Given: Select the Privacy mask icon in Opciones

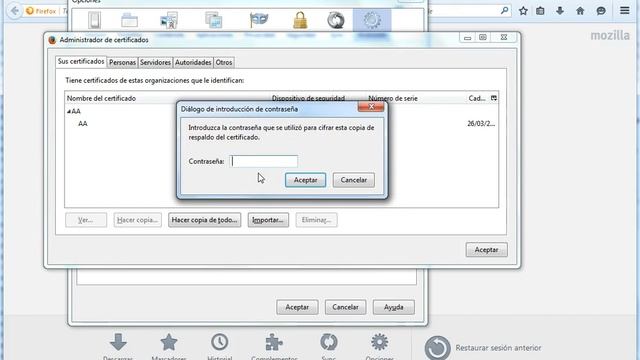Looking at the screenshot, I should click(259, 21).
